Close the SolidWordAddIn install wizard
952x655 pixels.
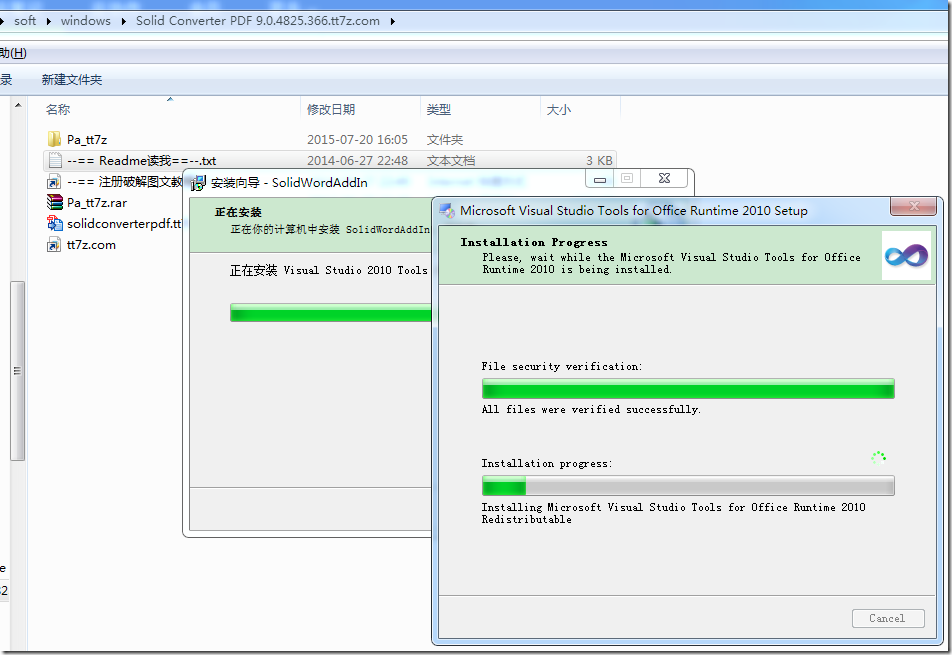pyautogui.click(x=664, y=178)
